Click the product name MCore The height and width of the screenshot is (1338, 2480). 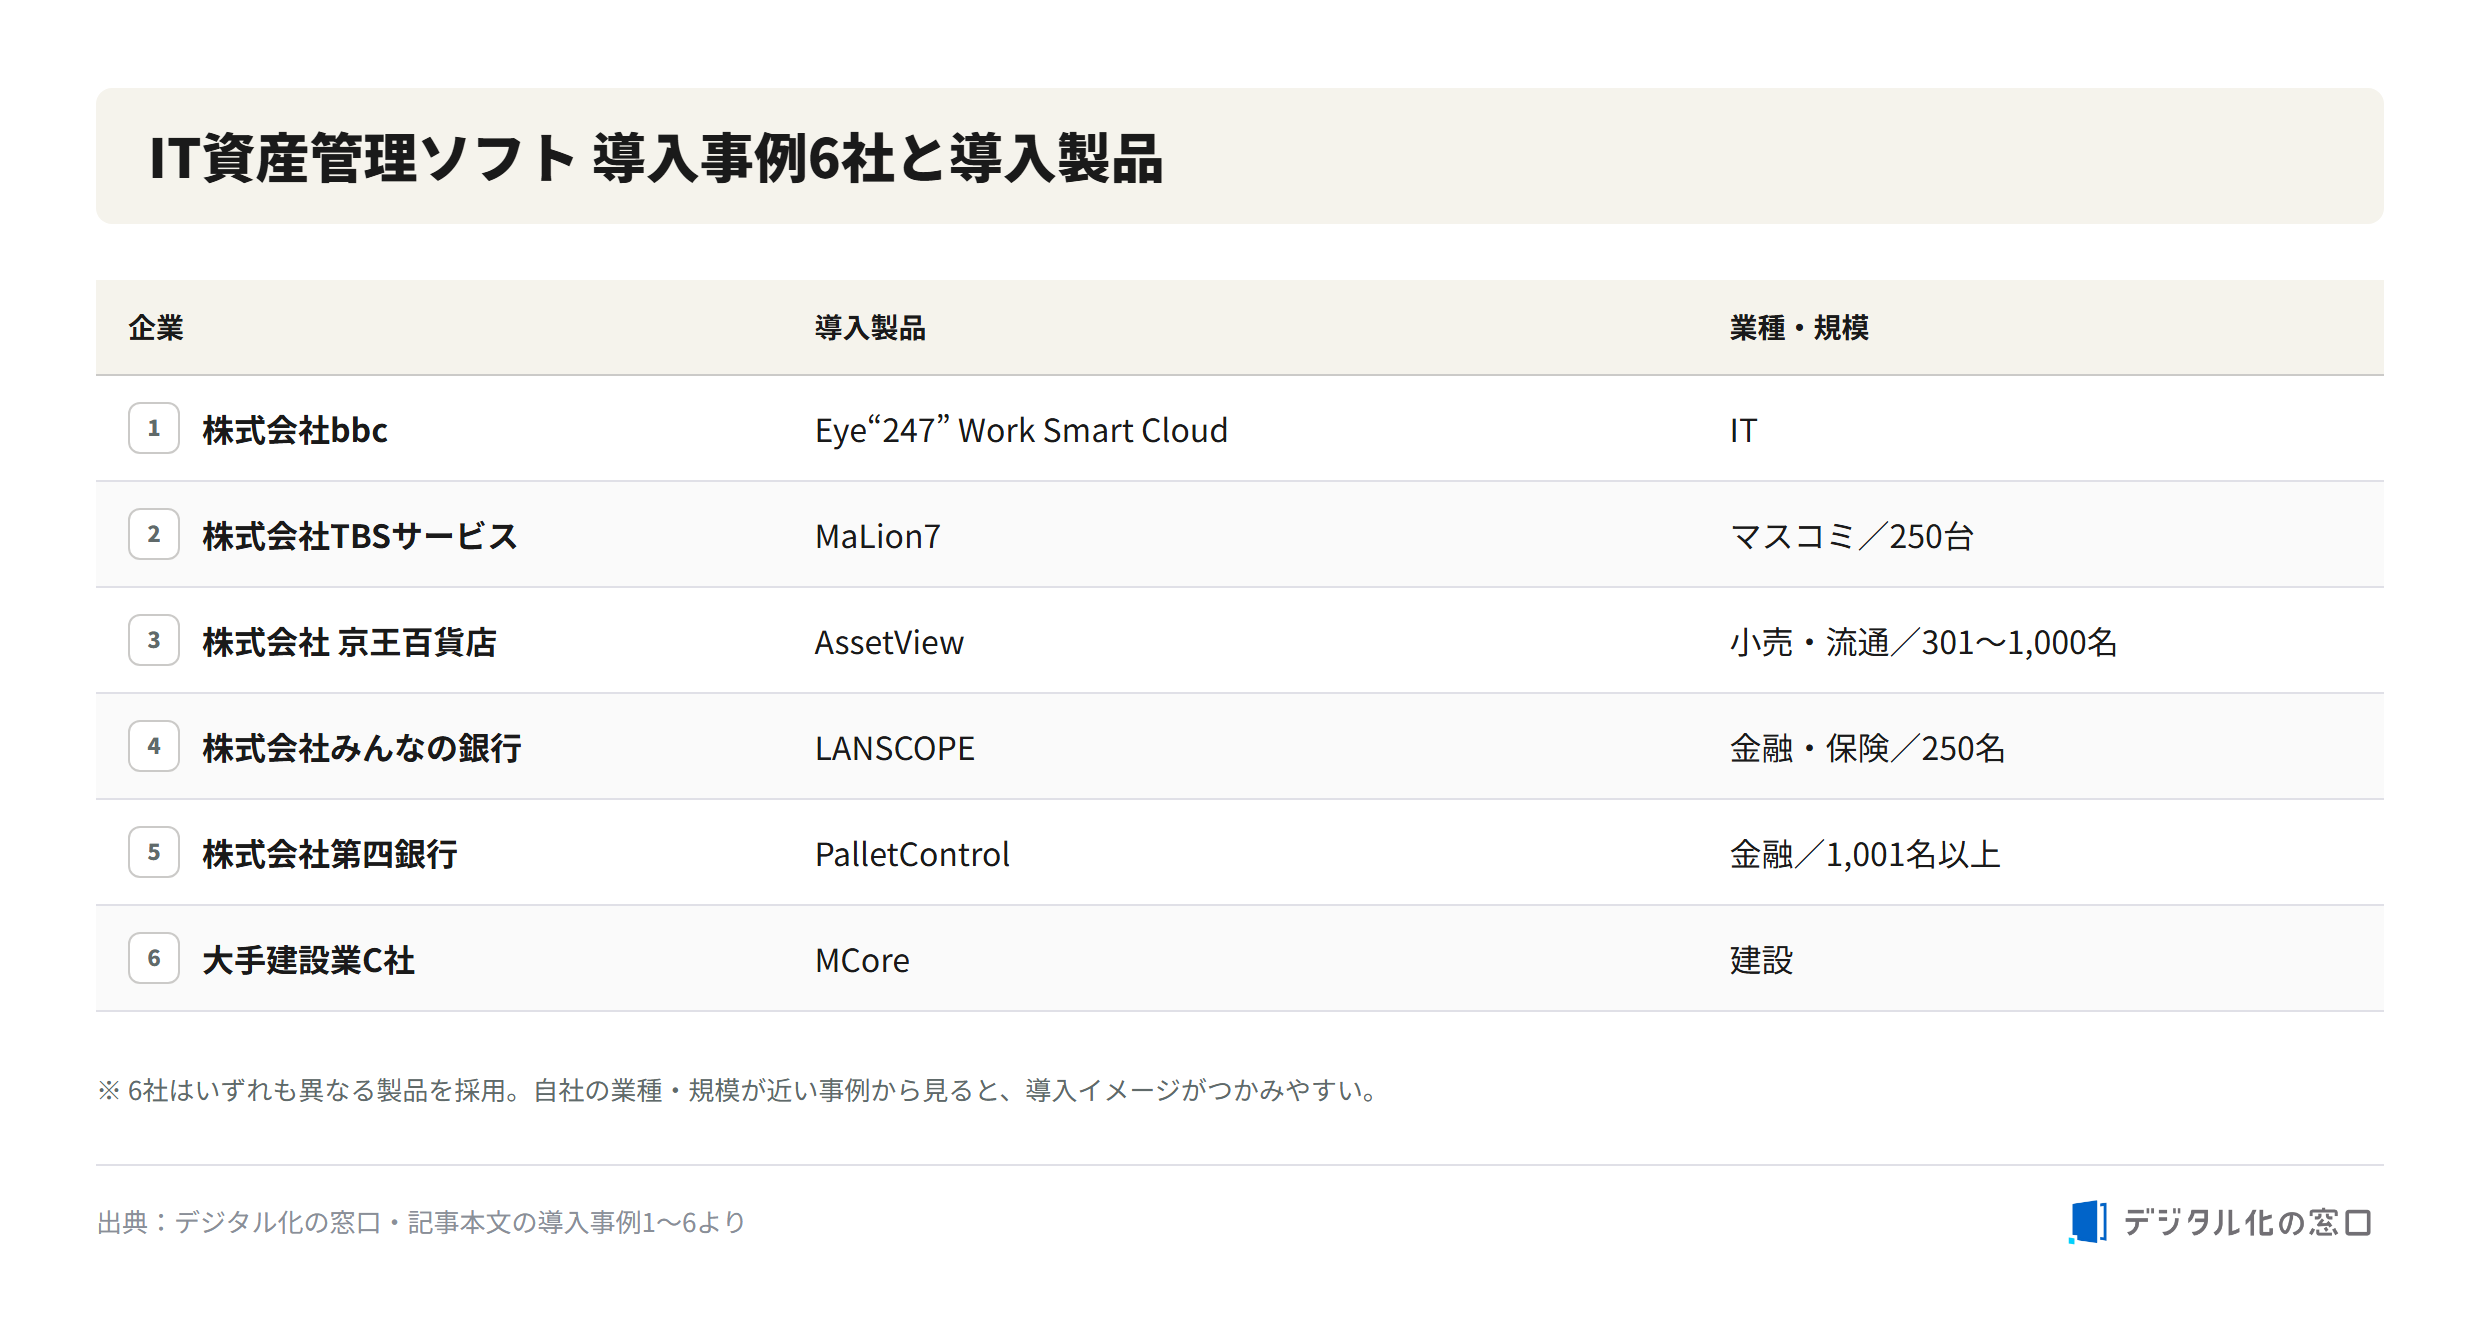point(862,960)
